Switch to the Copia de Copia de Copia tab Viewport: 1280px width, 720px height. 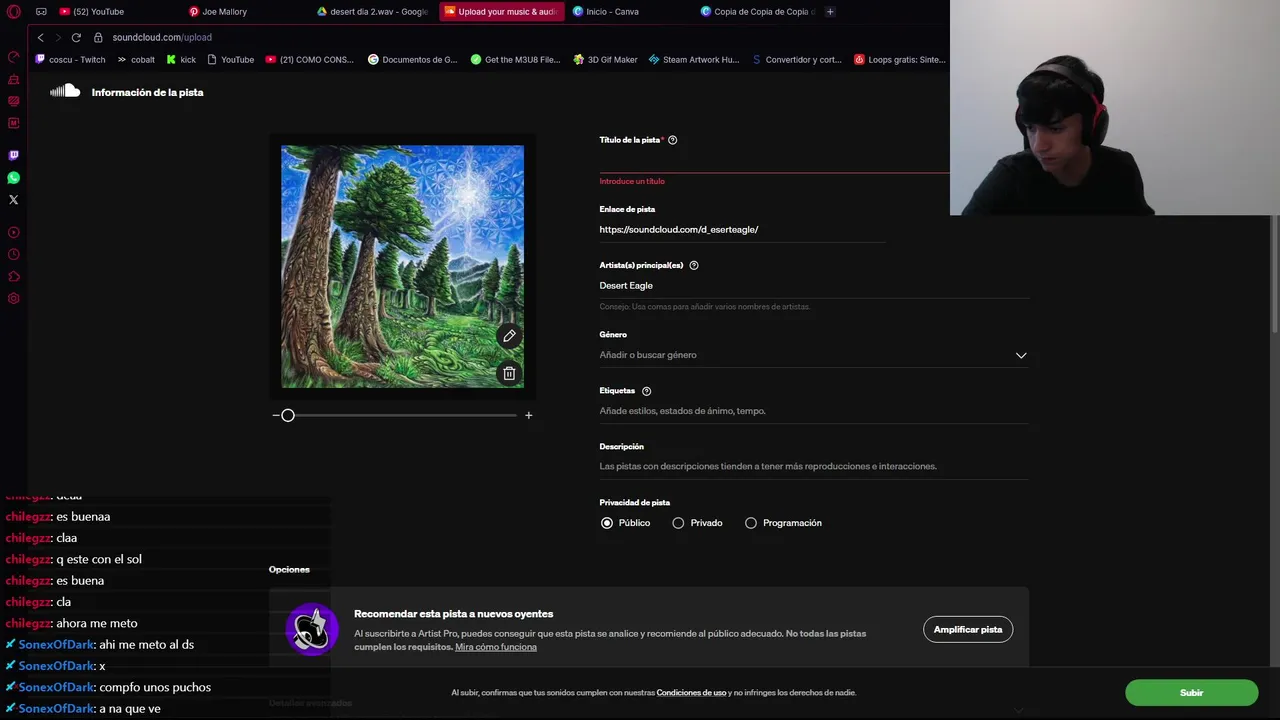click(757, 12)
